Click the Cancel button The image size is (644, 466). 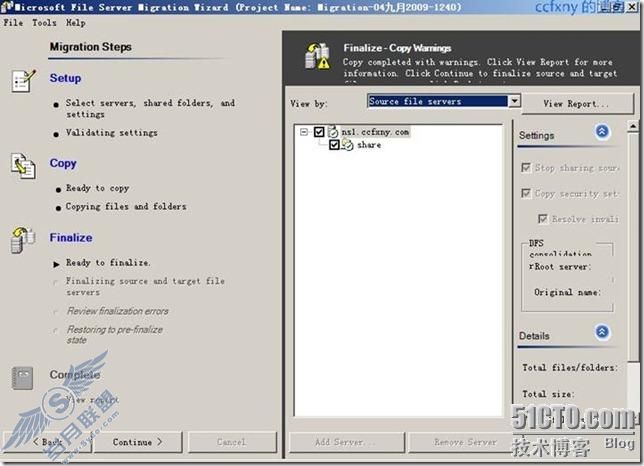tap(232, 442)
